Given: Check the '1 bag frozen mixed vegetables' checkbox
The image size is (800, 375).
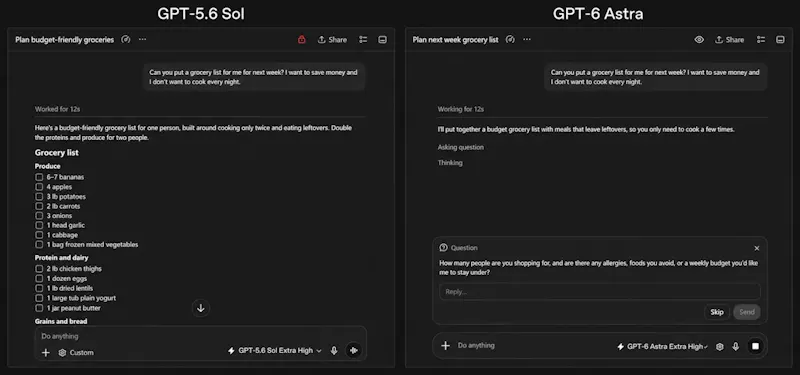Looking at the screenshot, I should (x=39, y=245).
